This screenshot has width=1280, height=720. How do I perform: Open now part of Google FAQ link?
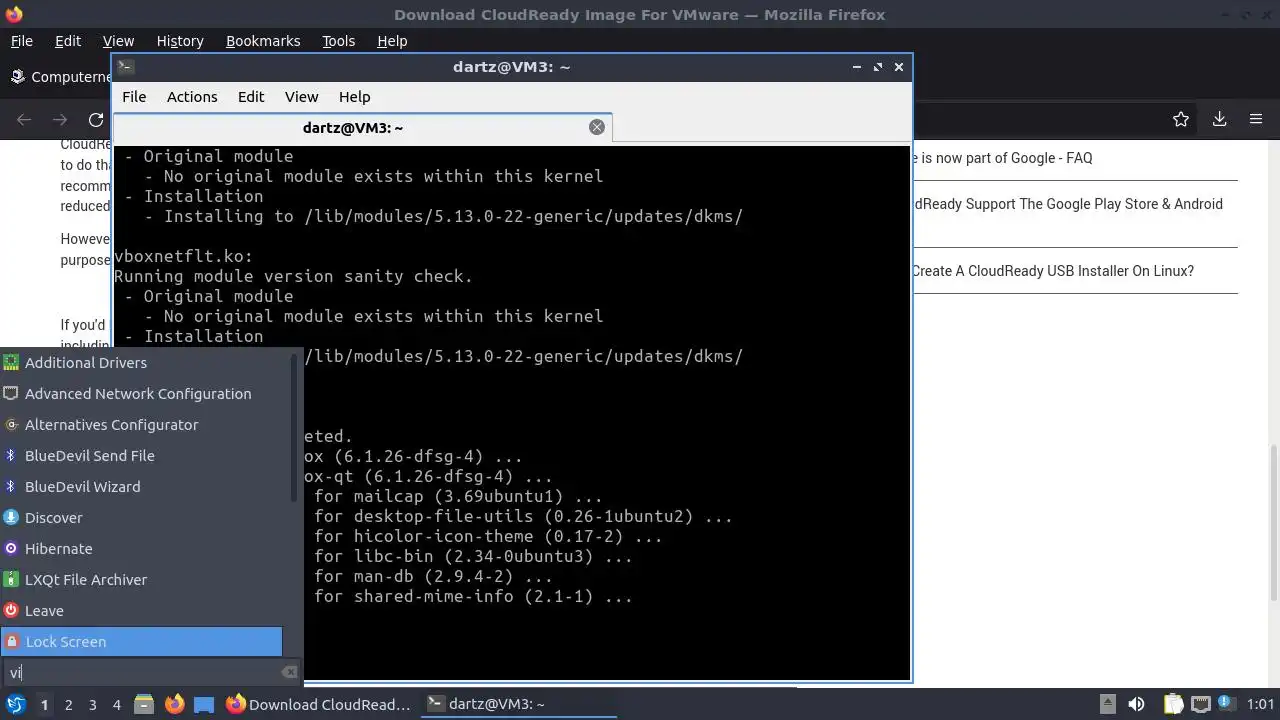click(x=1002, y=158)
